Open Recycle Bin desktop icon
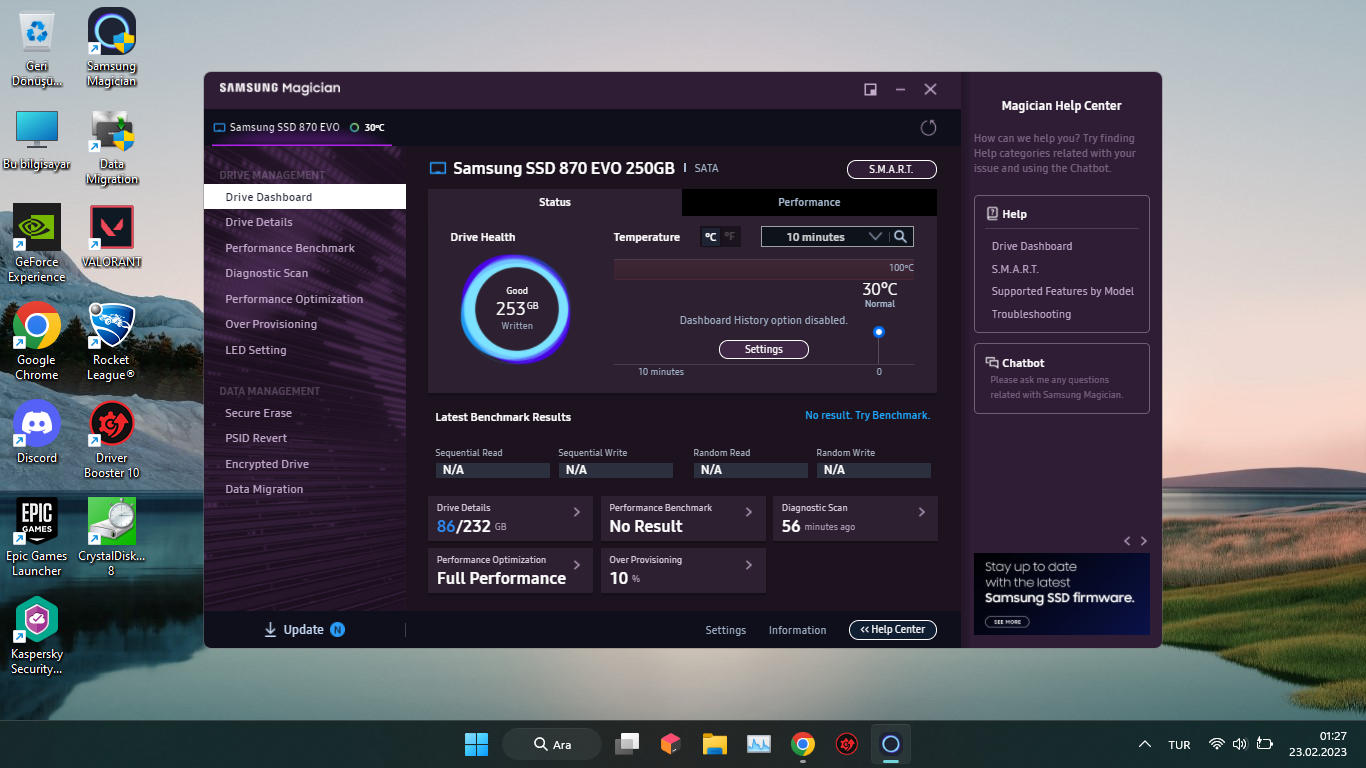This screenshot has width=1366, height=768. [37, 48]
